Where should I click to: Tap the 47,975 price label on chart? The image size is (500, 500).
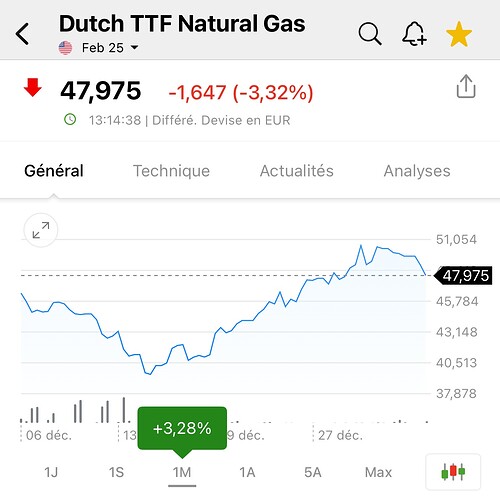pyautogui.click(x=464, y=276)
